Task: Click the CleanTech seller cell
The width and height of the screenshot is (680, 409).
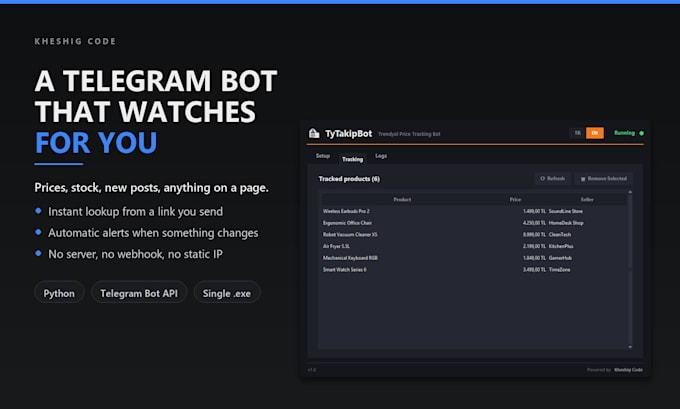Action: (x=560, y=235)
